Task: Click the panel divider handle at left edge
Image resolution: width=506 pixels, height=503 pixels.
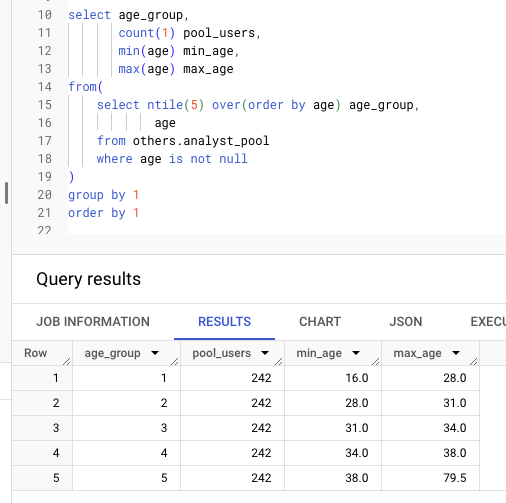Action: click(6, 193)
